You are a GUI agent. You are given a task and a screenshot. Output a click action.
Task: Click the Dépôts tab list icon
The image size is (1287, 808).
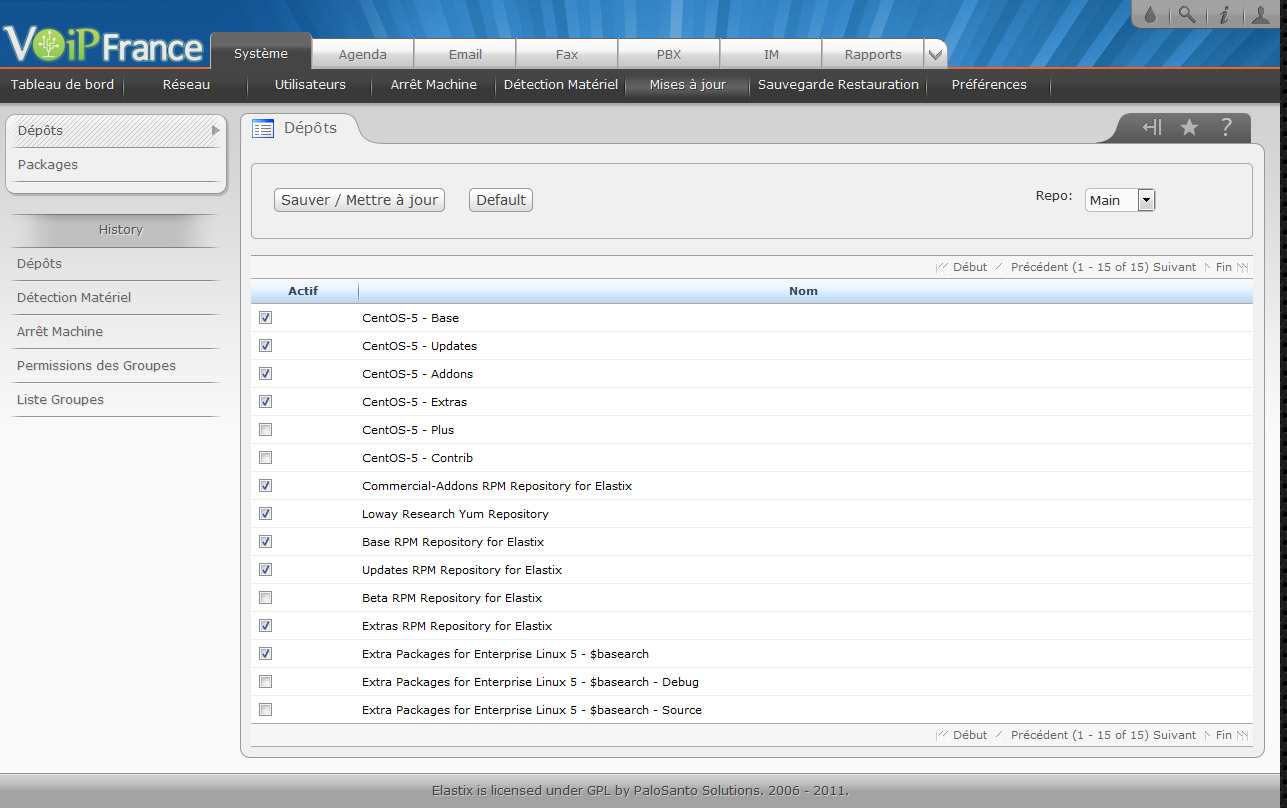pos(263,128)
